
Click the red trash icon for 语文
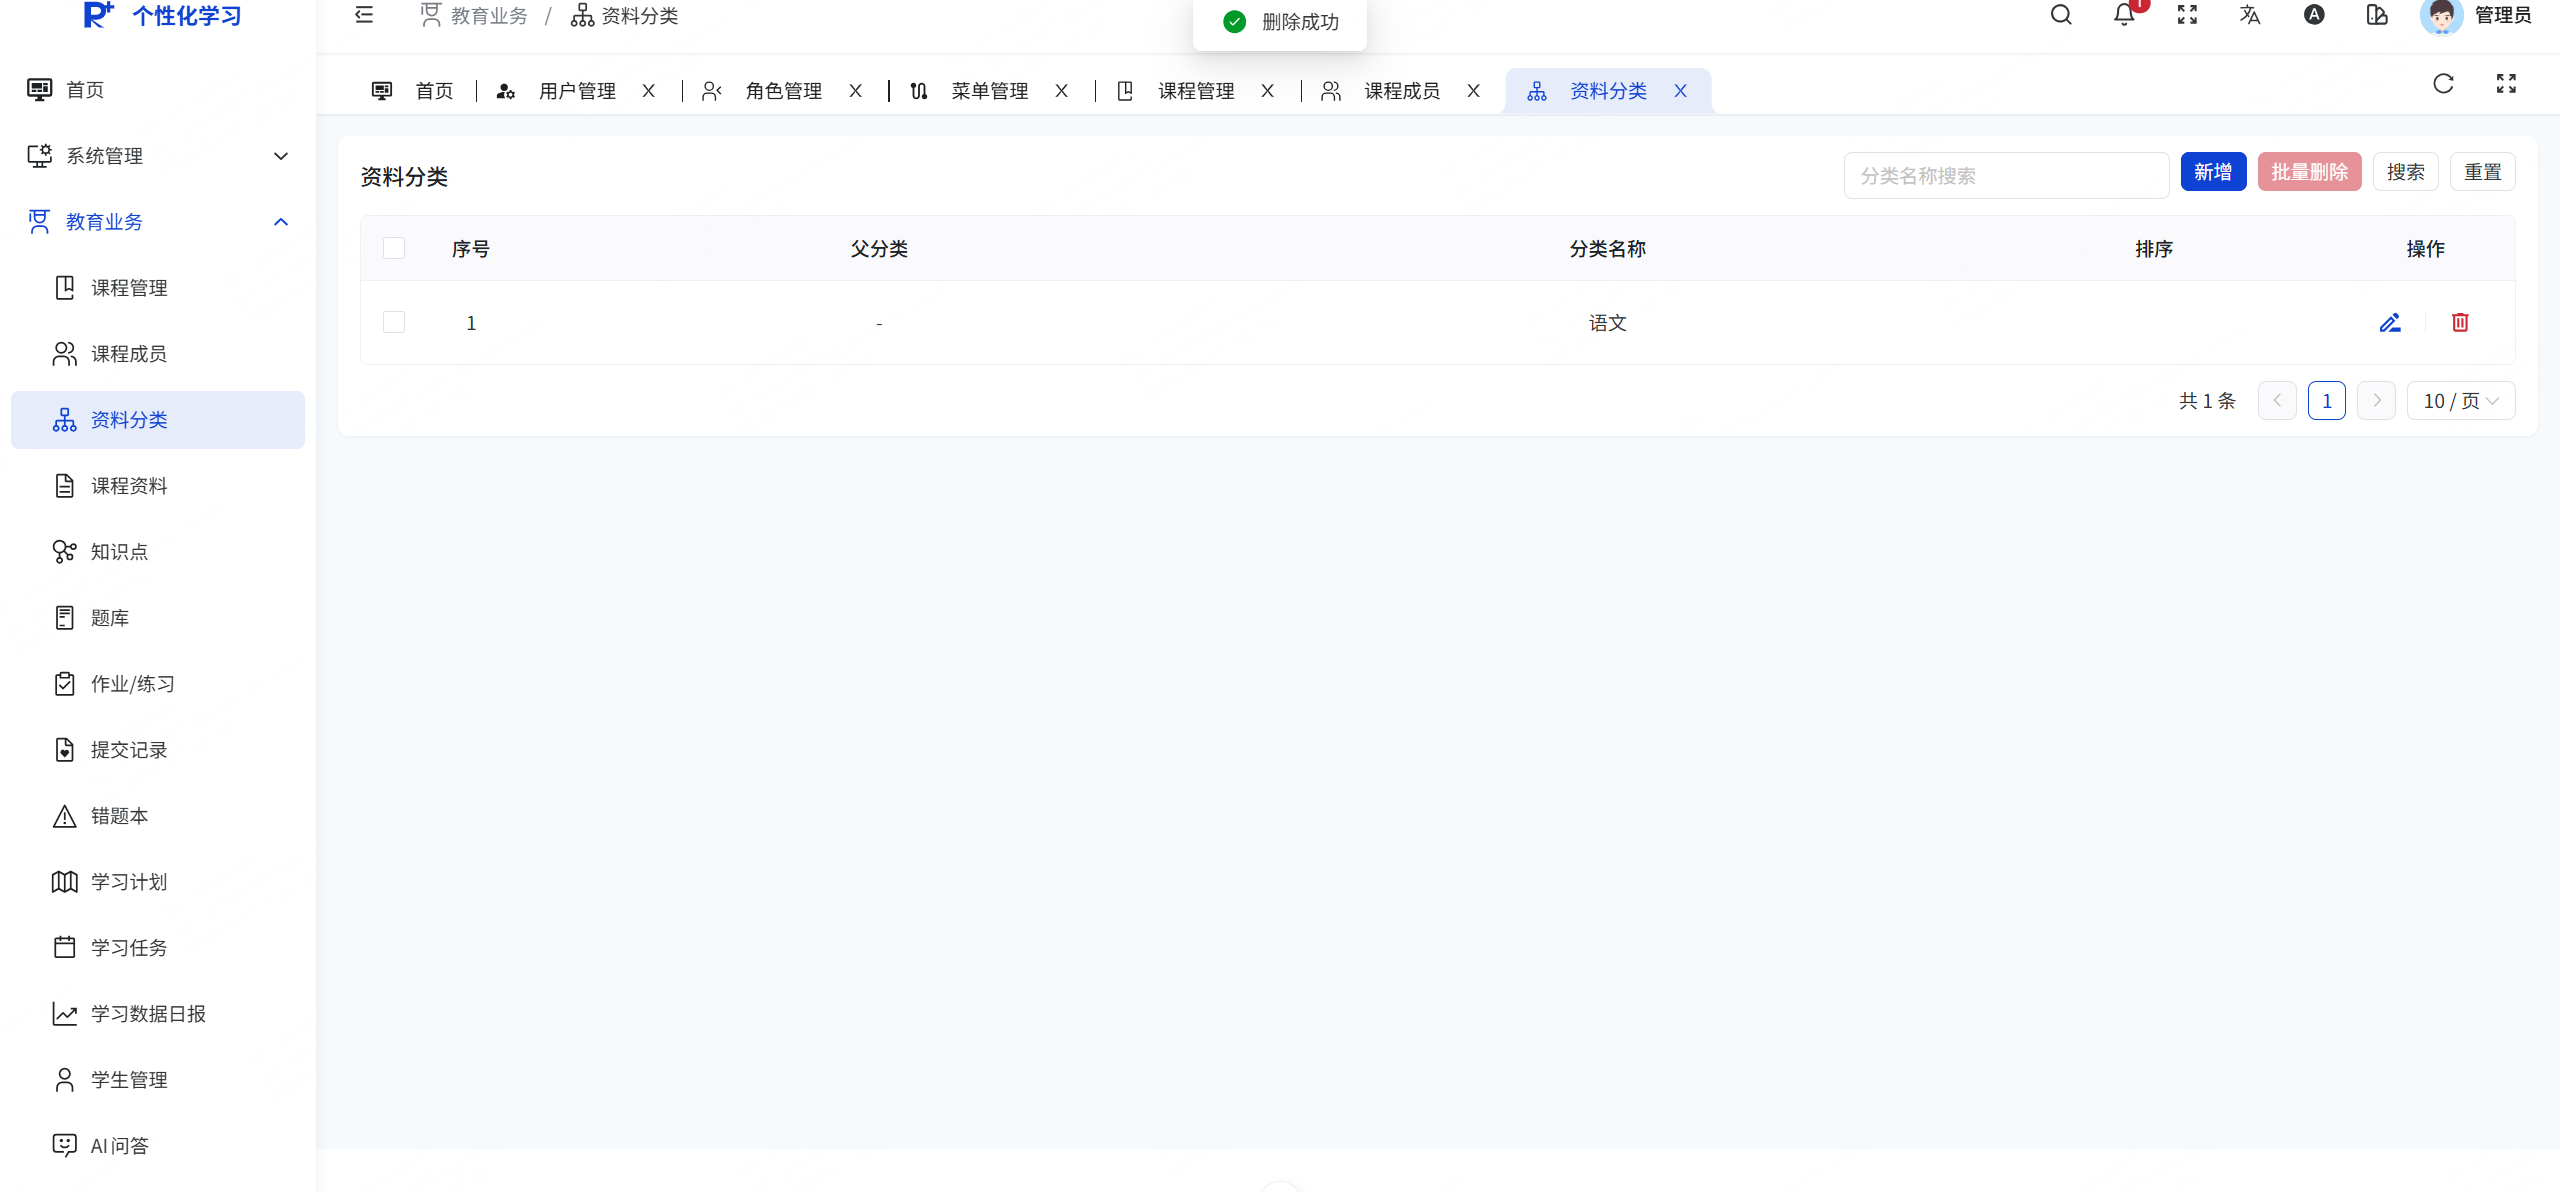click(2460, 322)
